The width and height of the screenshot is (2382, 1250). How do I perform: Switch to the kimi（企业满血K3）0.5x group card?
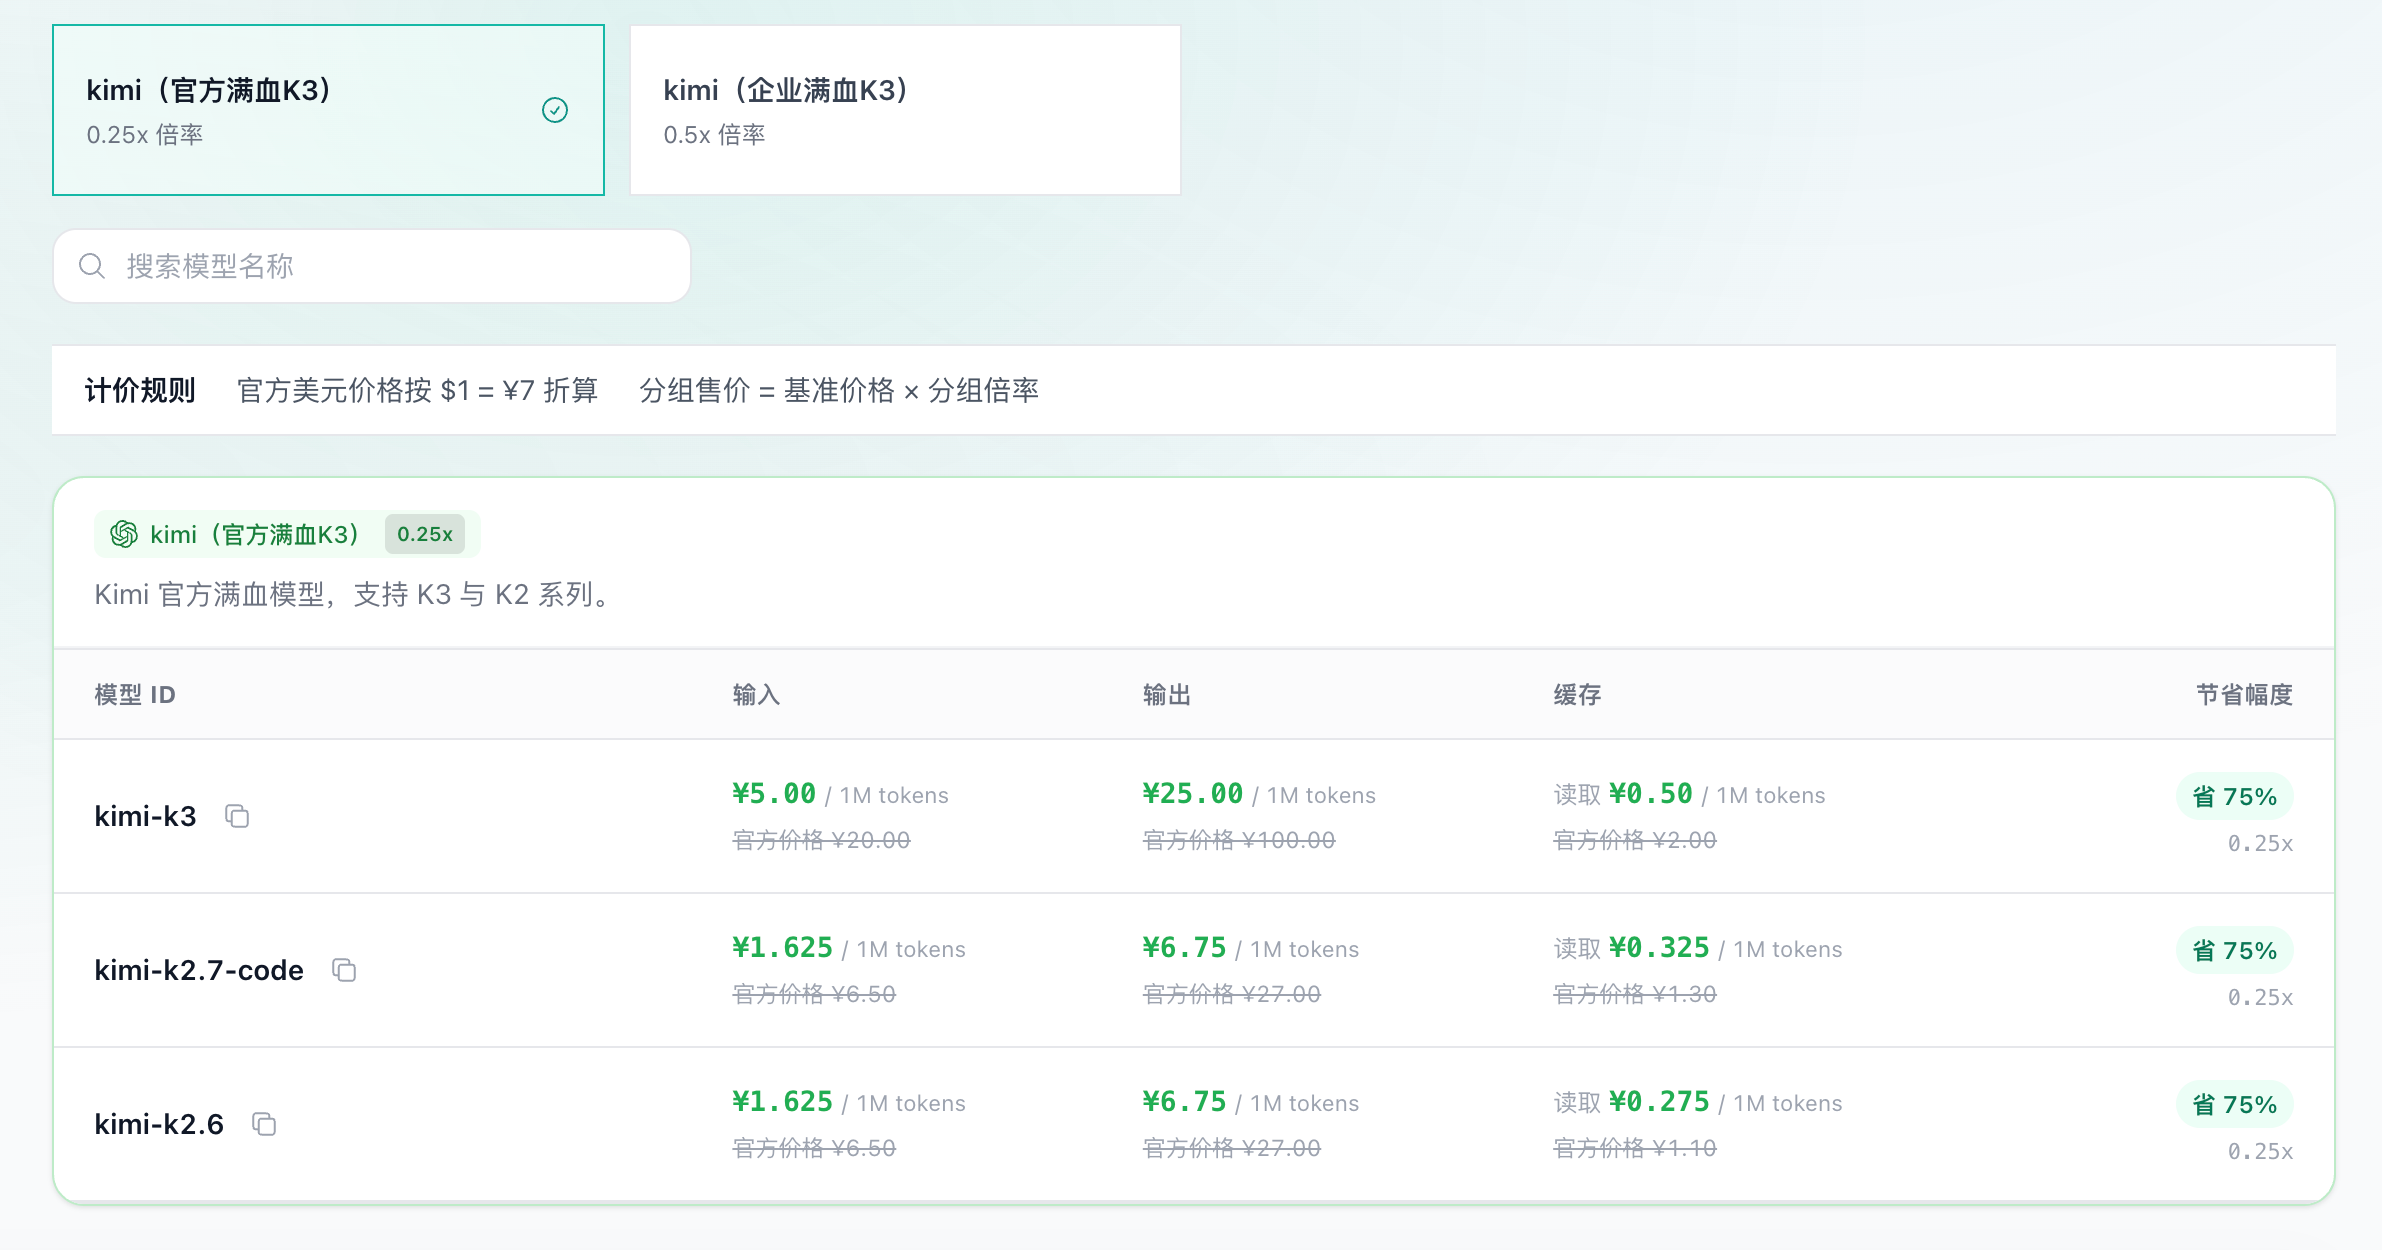(x=905, y=110)
